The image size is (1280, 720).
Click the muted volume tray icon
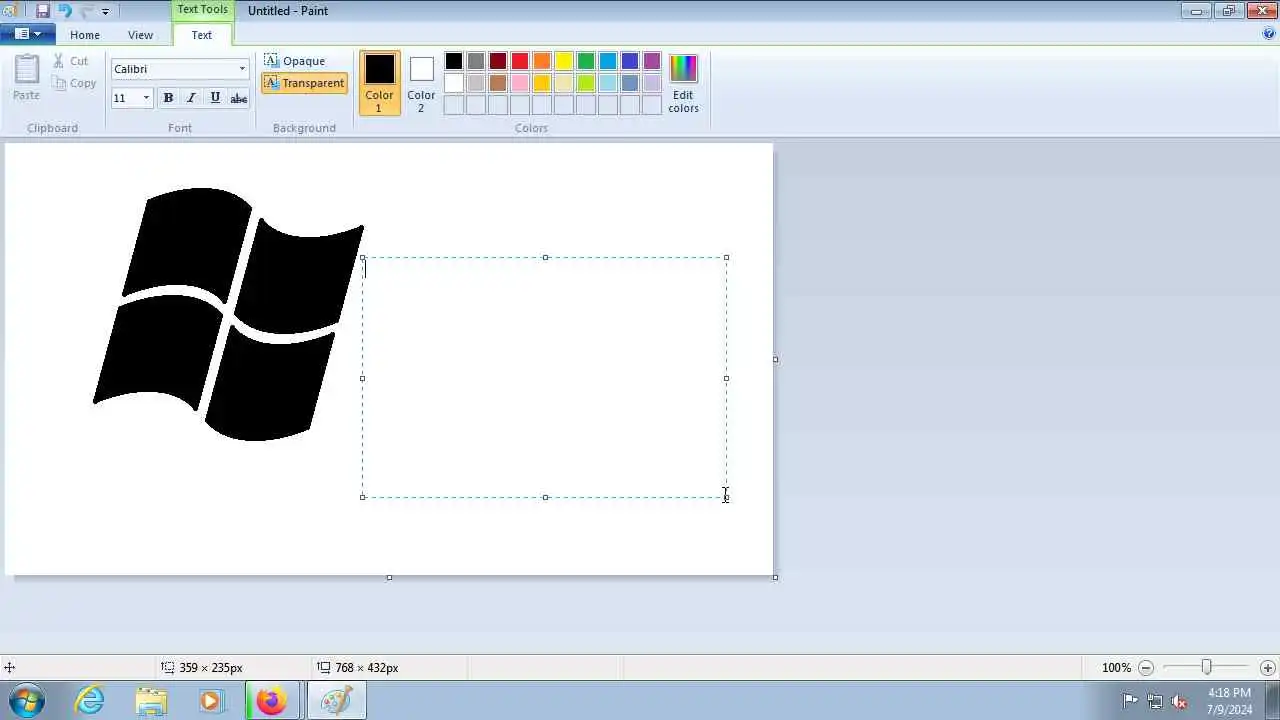[1179, 701]
